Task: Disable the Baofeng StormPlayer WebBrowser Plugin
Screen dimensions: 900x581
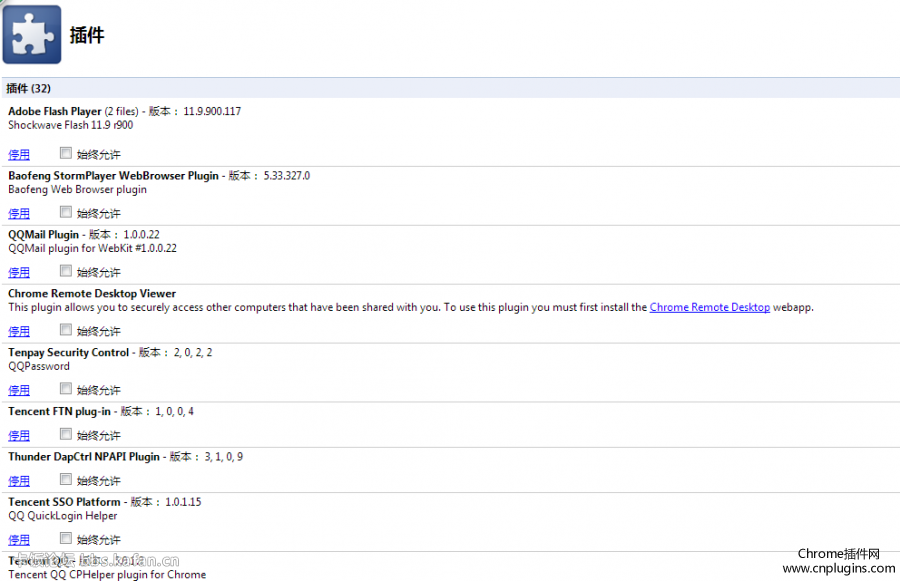Action: click(19, 214)
